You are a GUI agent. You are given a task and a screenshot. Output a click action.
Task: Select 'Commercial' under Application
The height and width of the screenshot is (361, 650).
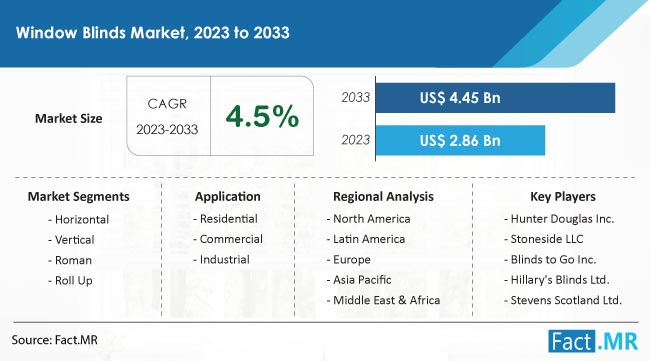click(231, 239)
